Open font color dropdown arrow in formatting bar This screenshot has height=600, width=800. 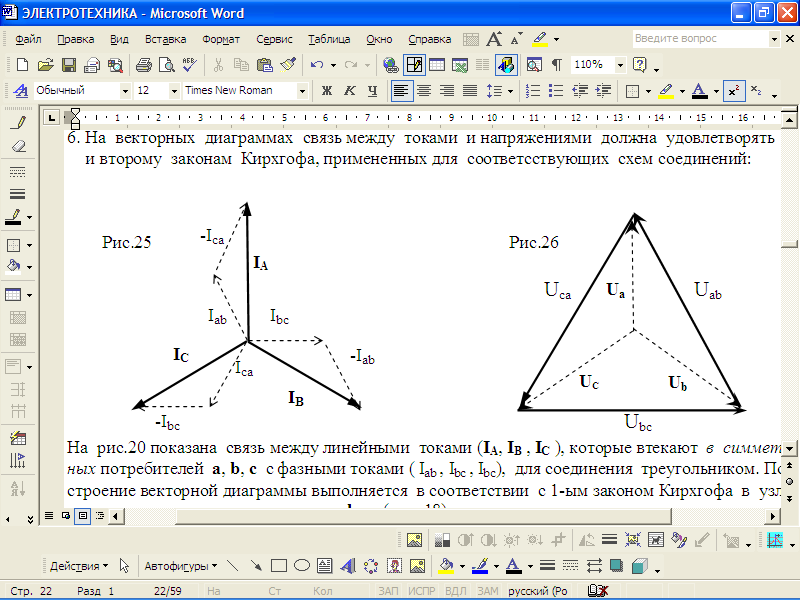coord(716,91)
